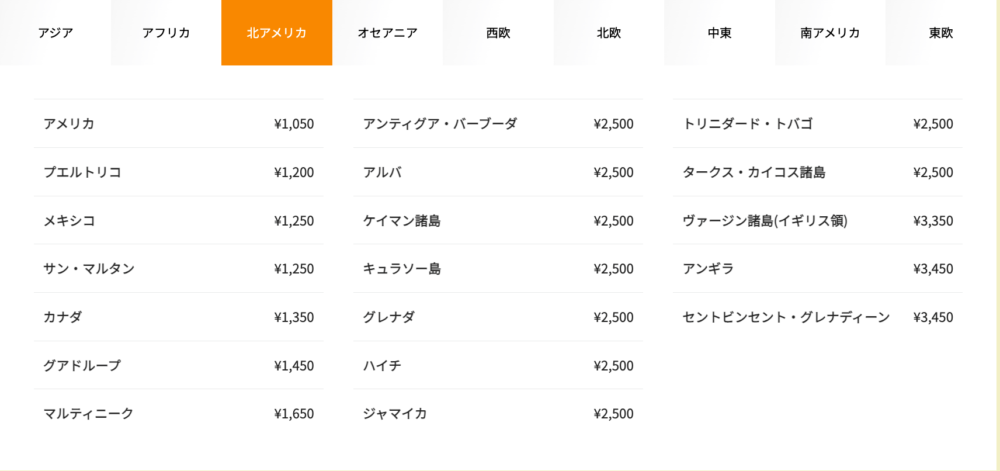Screen dimensions: 1000x471
Task: Choose the ケイマン諸島 row
Action: pos(498,221)
